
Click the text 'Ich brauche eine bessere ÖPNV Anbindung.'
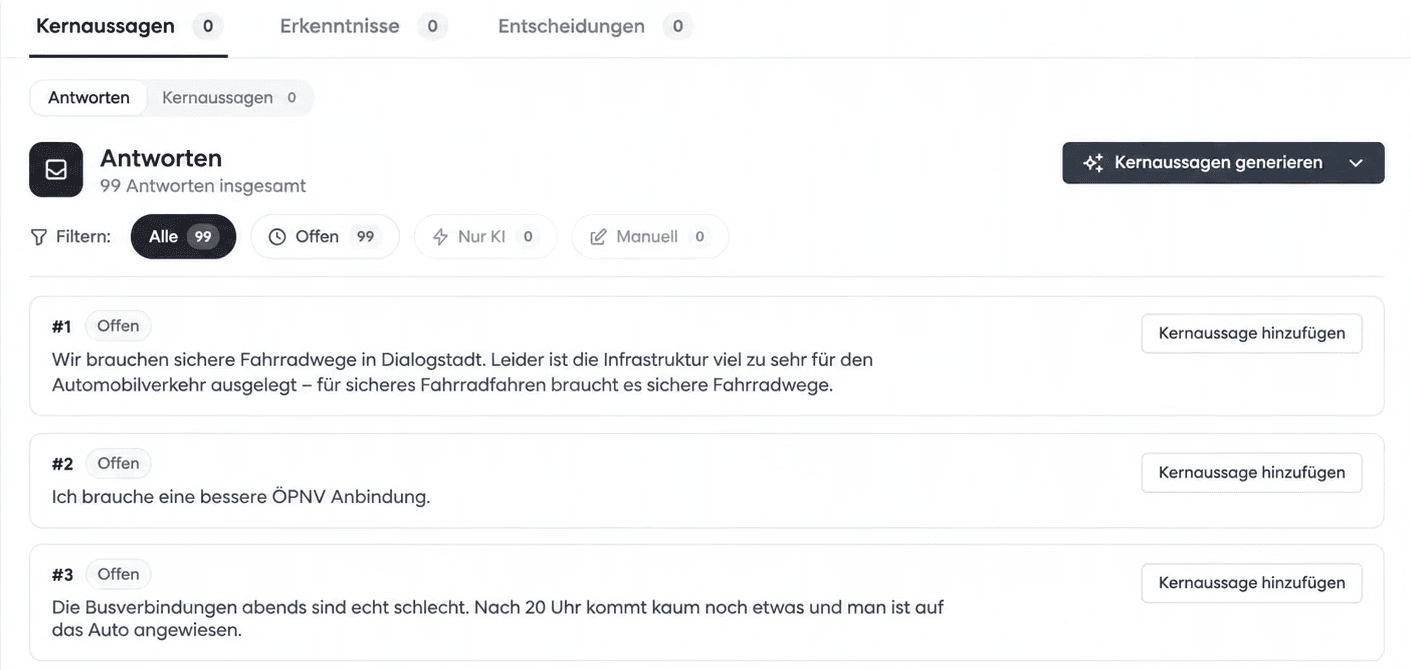241,496
